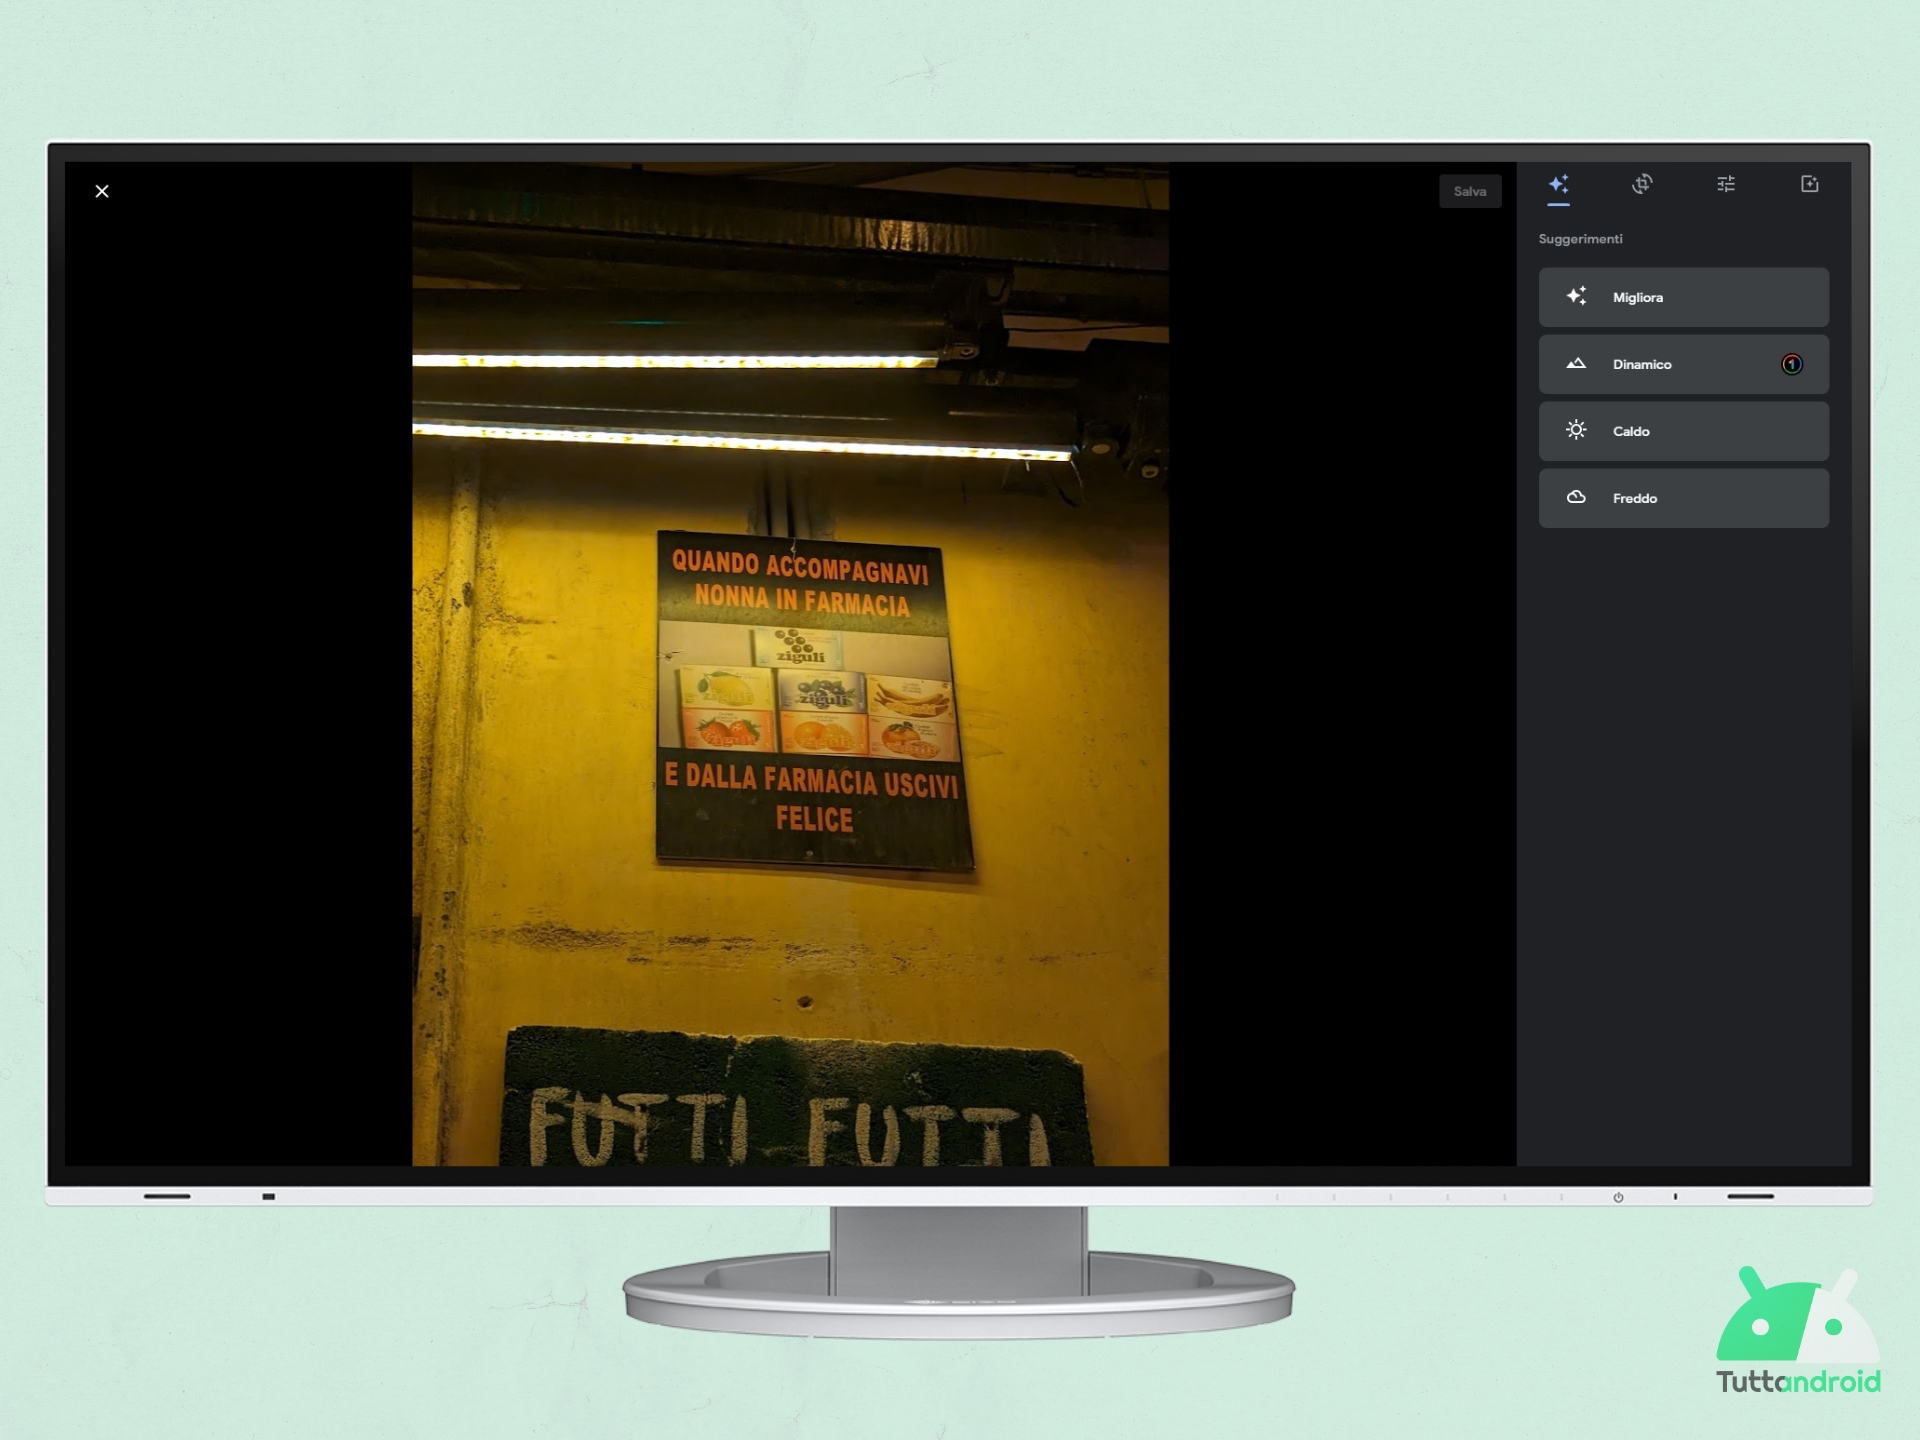Image resolution: width=1920 pixels, height=1440 pixels.
Task: Open the Suggestions sparkle tab
Action: (x=1558, y=185)
